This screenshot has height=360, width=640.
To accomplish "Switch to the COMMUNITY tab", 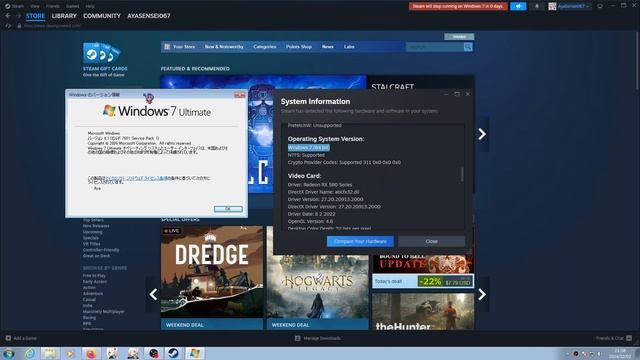I will (x=102, y=16).
